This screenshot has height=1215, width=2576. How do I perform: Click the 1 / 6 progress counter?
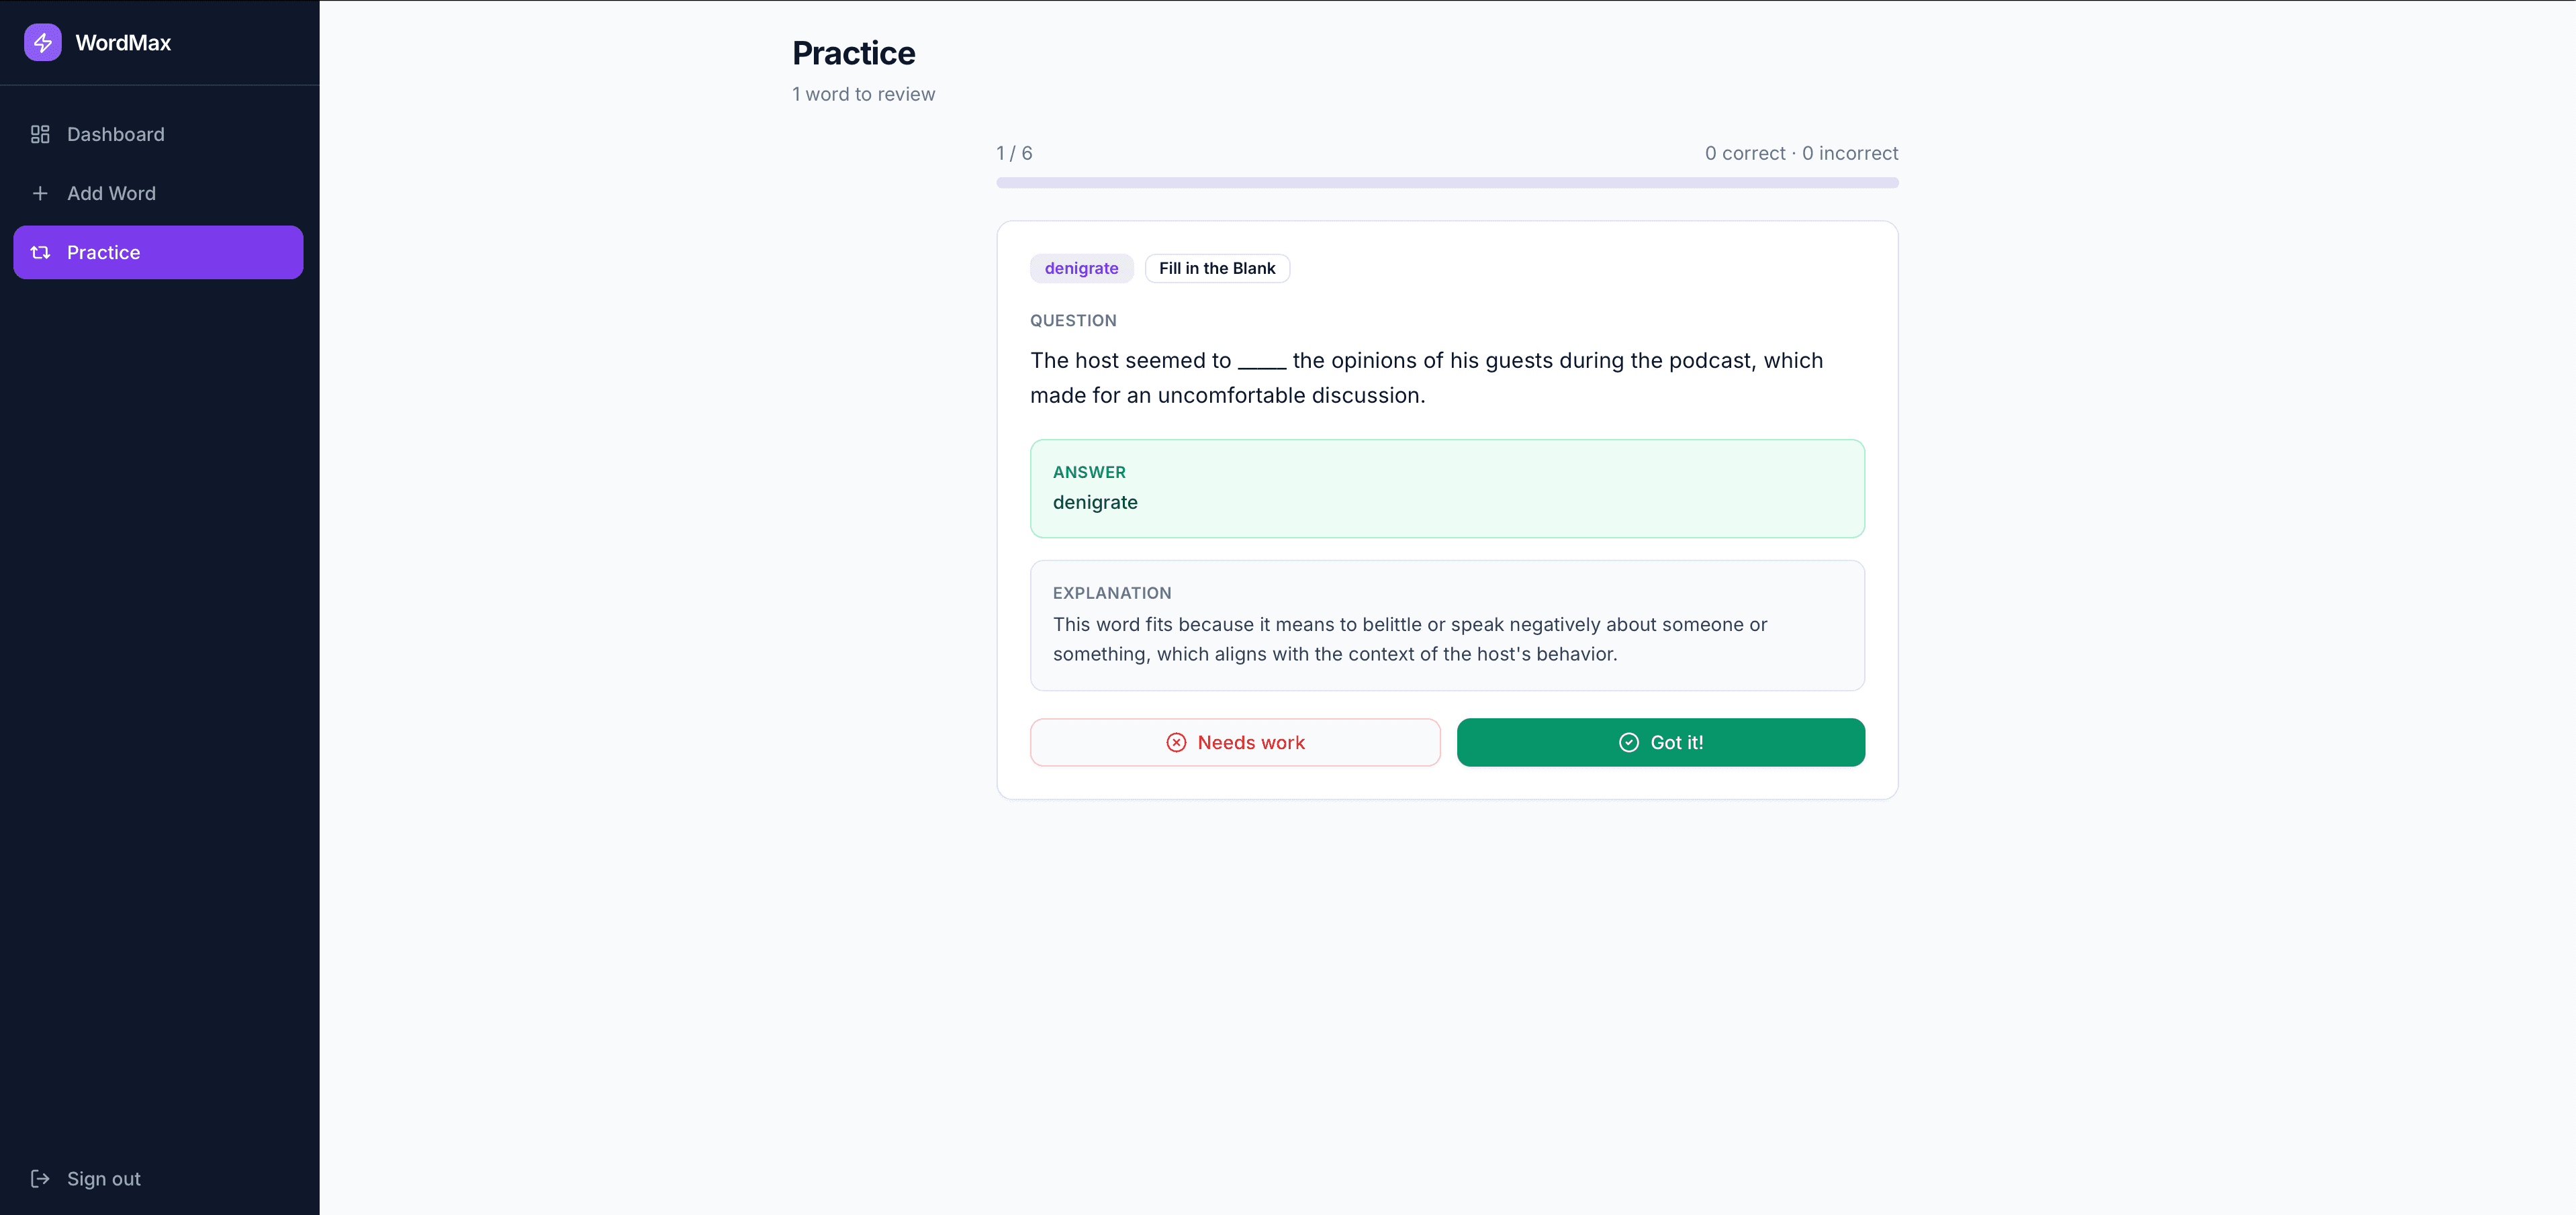coord(1014,153)
